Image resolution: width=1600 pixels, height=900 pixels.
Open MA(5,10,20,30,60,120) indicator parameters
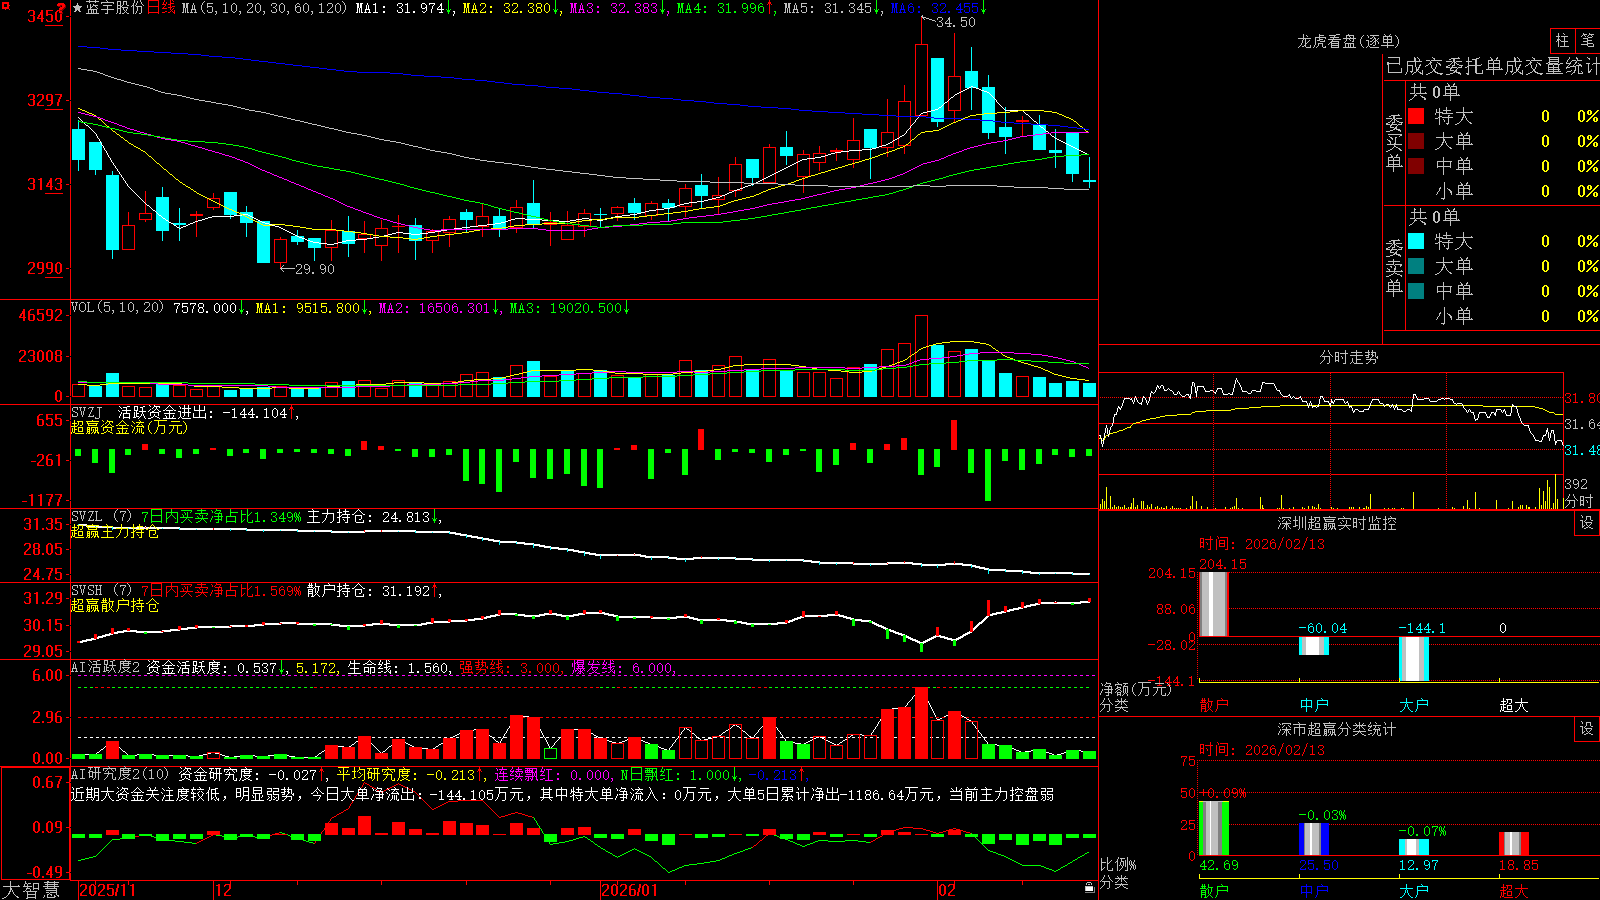264,8
